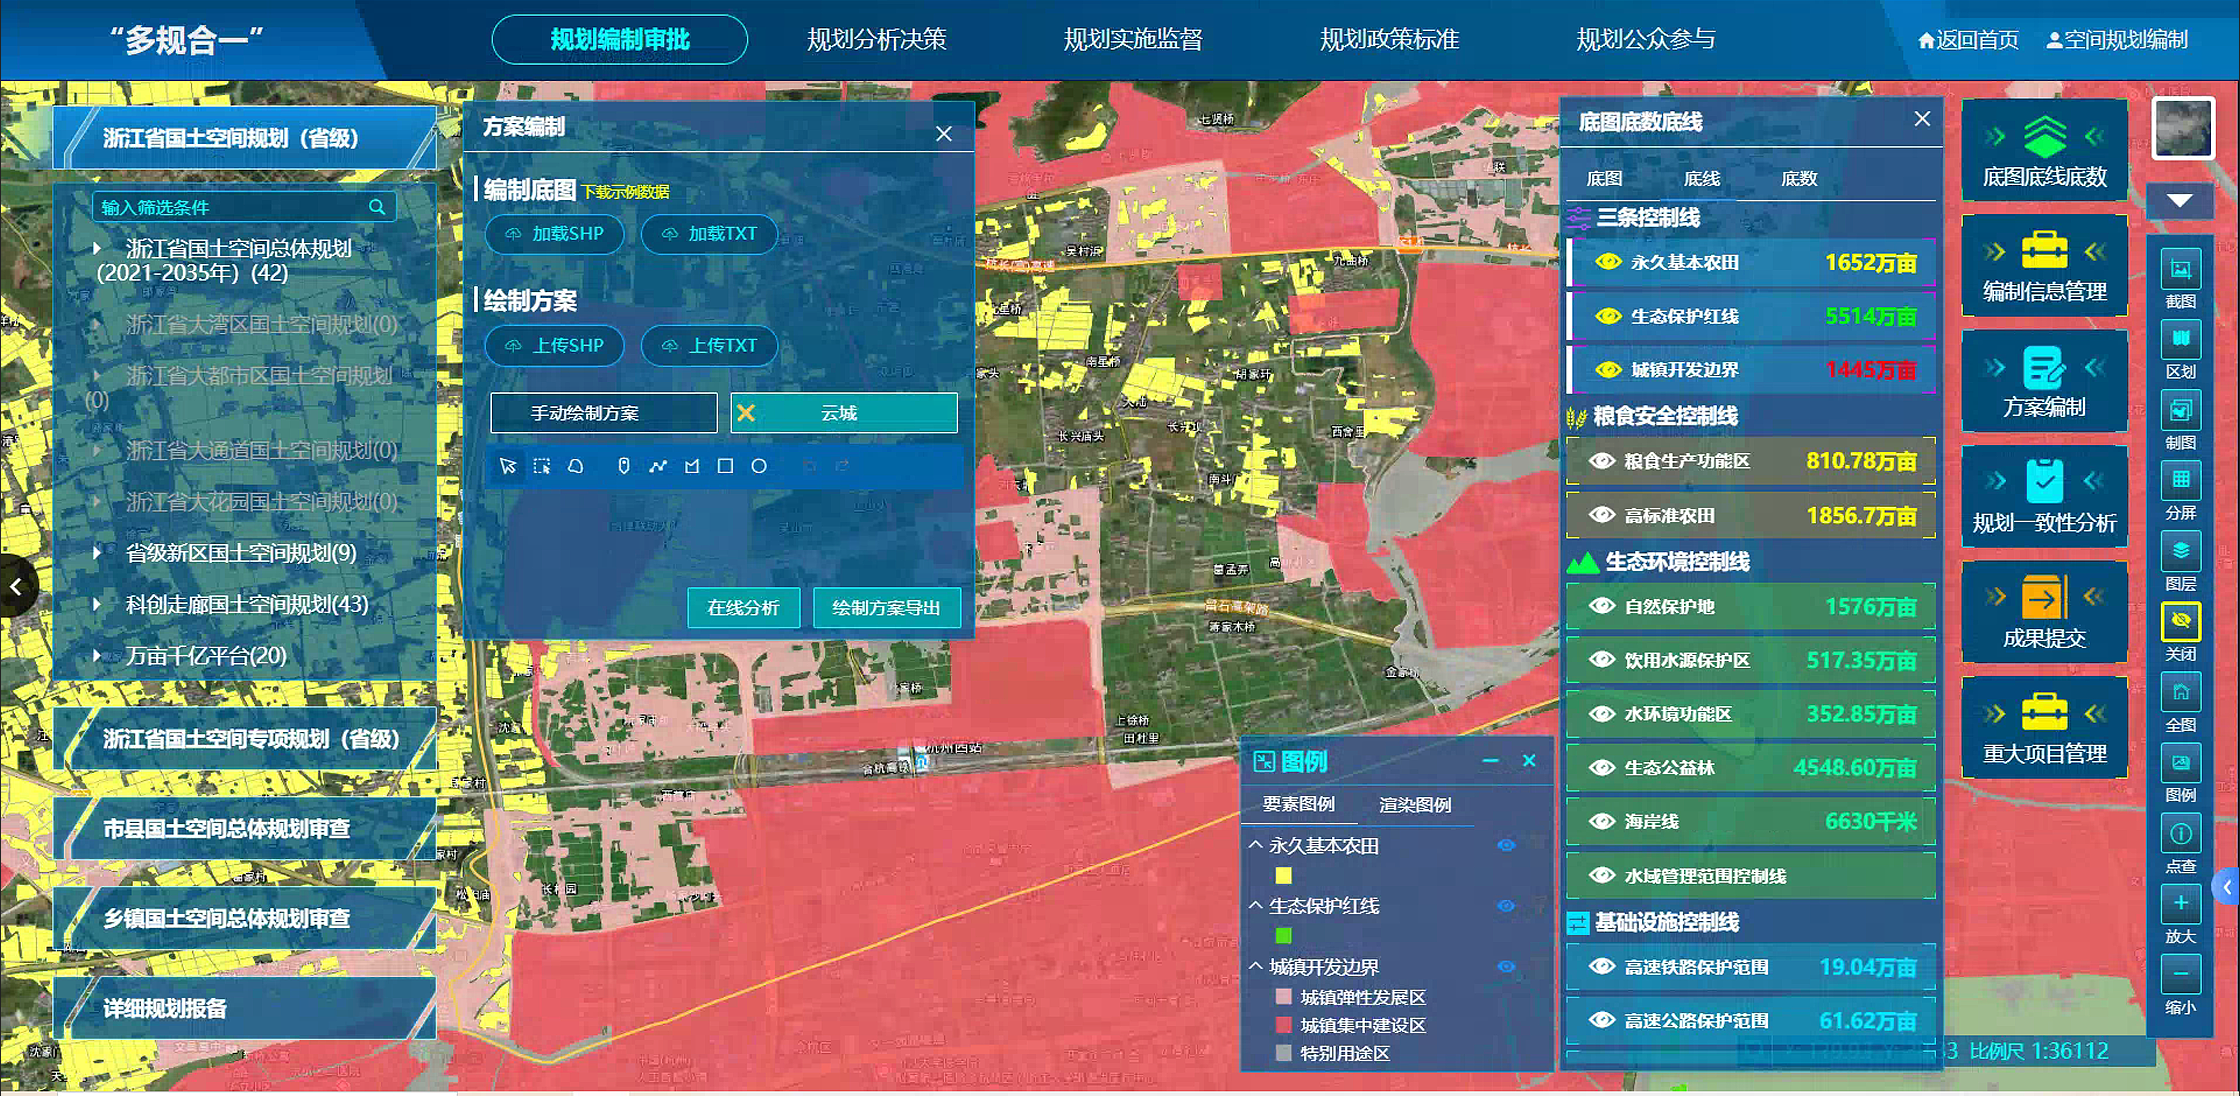Select the point marker tool
Viewport: 2240px width, 1096px height.
tap(623, 466)
